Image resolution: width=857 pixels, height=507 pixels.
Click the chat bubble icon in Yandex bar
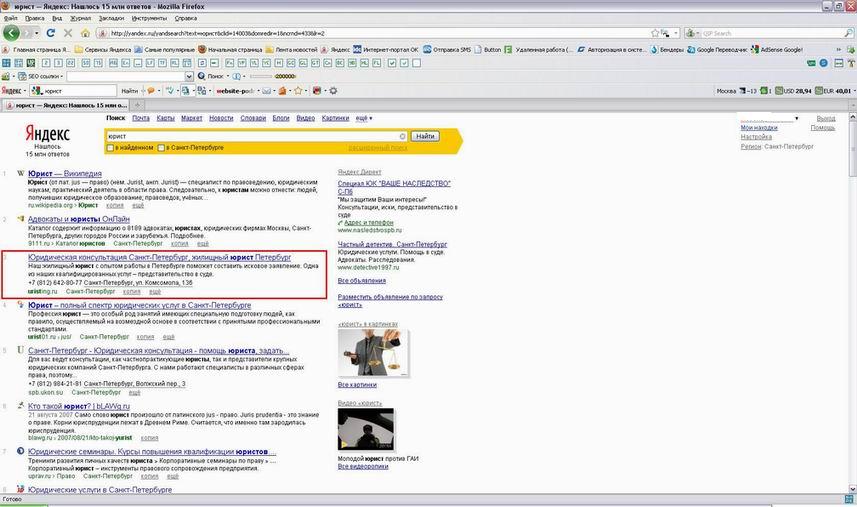(x=151, y=91)
